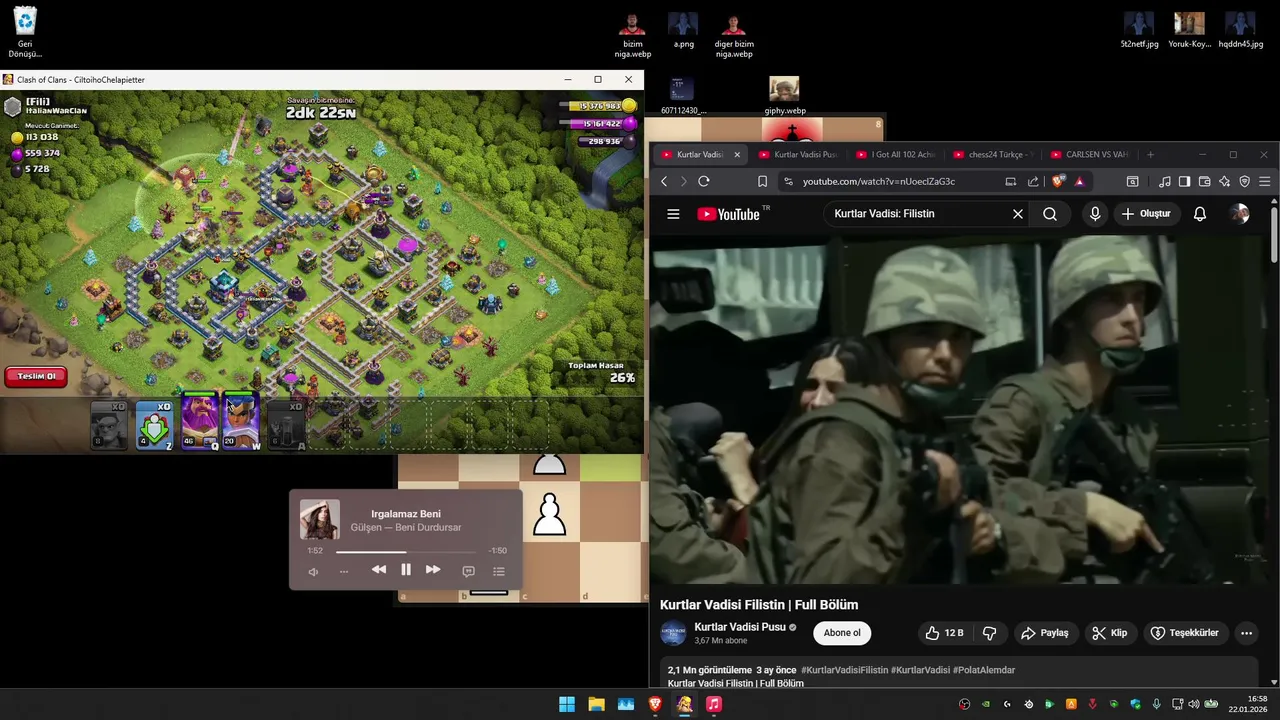
Task: Go back in the browser
Action: click(x=664, y=182)
